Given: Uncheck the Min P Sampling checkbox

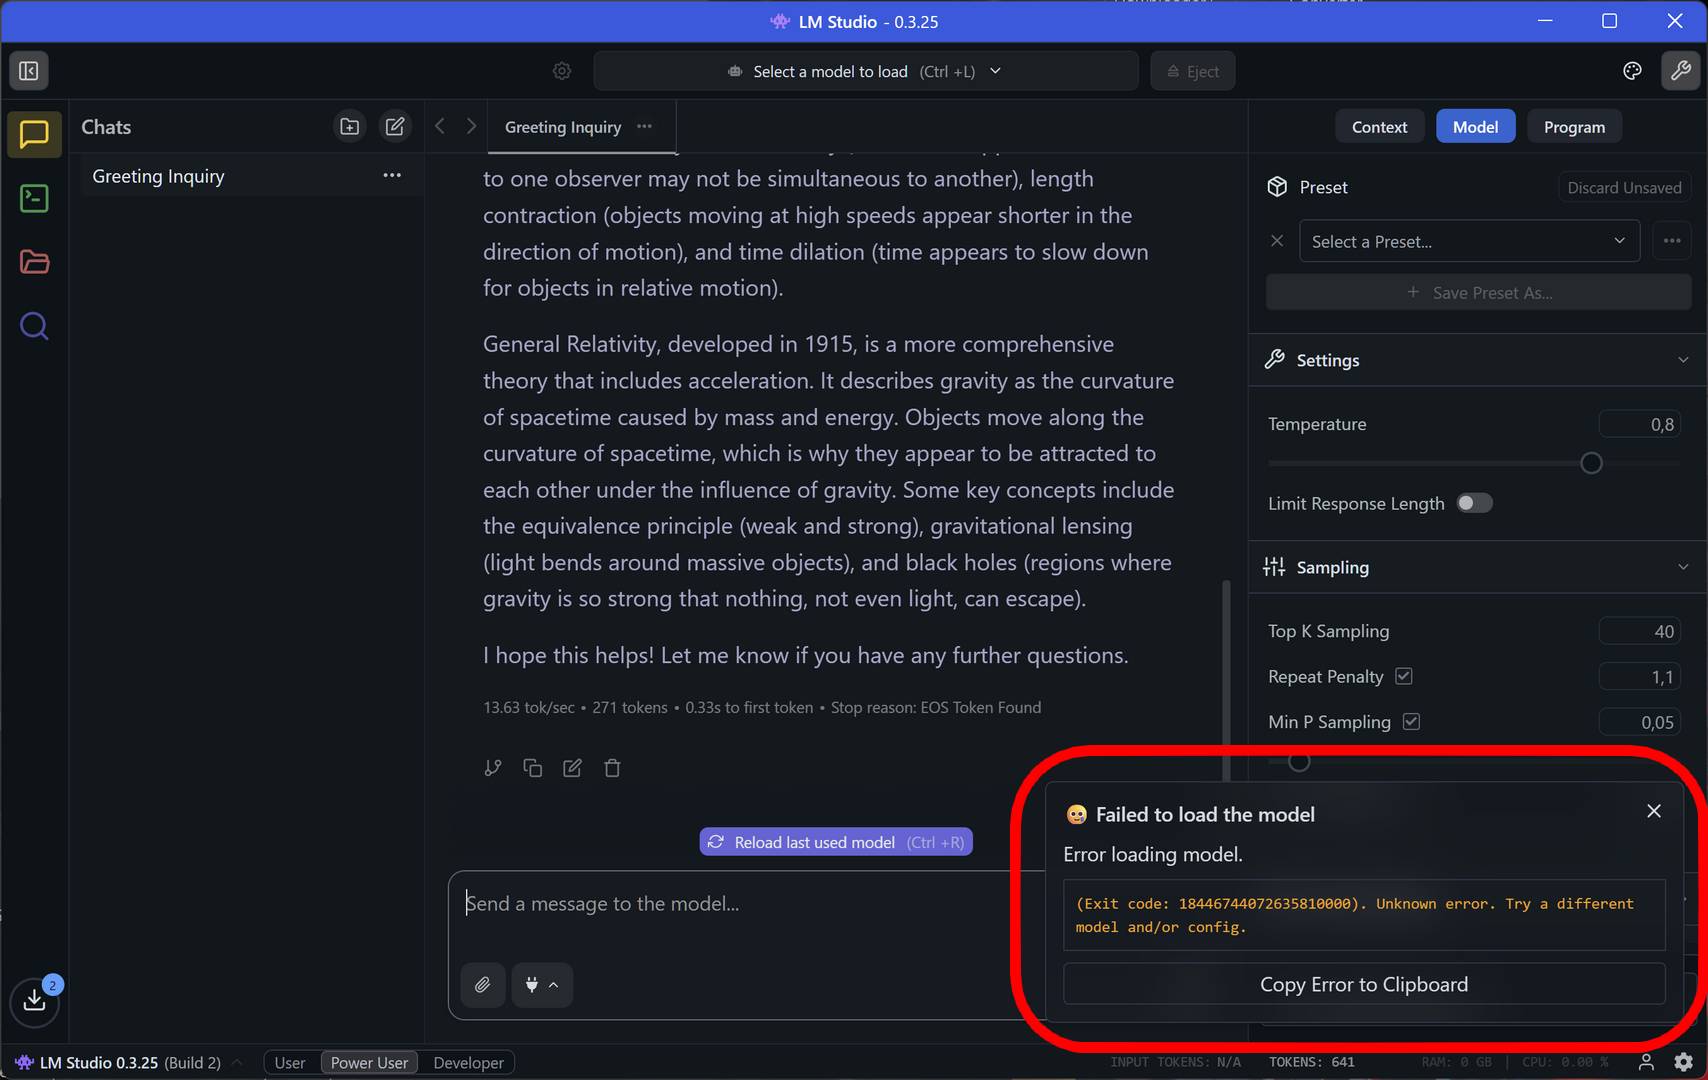Looking at the screenshot, I should click(1411, 721).
